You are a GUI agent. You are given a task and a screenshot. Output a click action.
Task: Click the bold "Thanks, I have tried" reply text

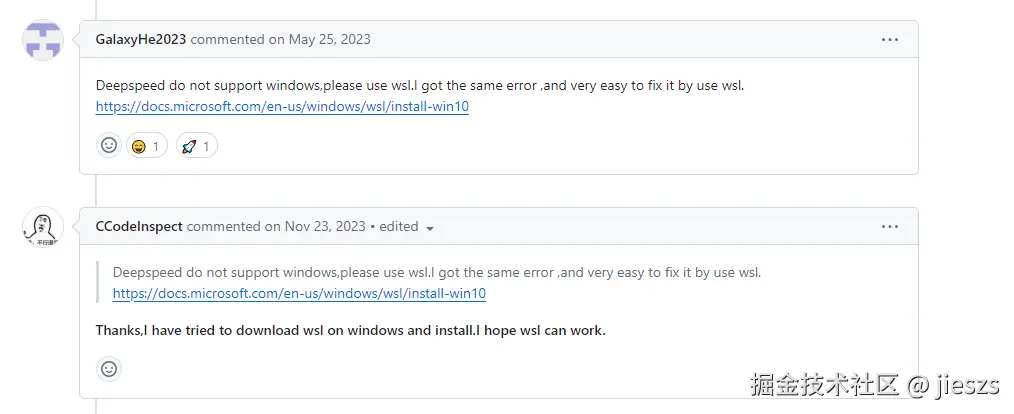(350, 330)
